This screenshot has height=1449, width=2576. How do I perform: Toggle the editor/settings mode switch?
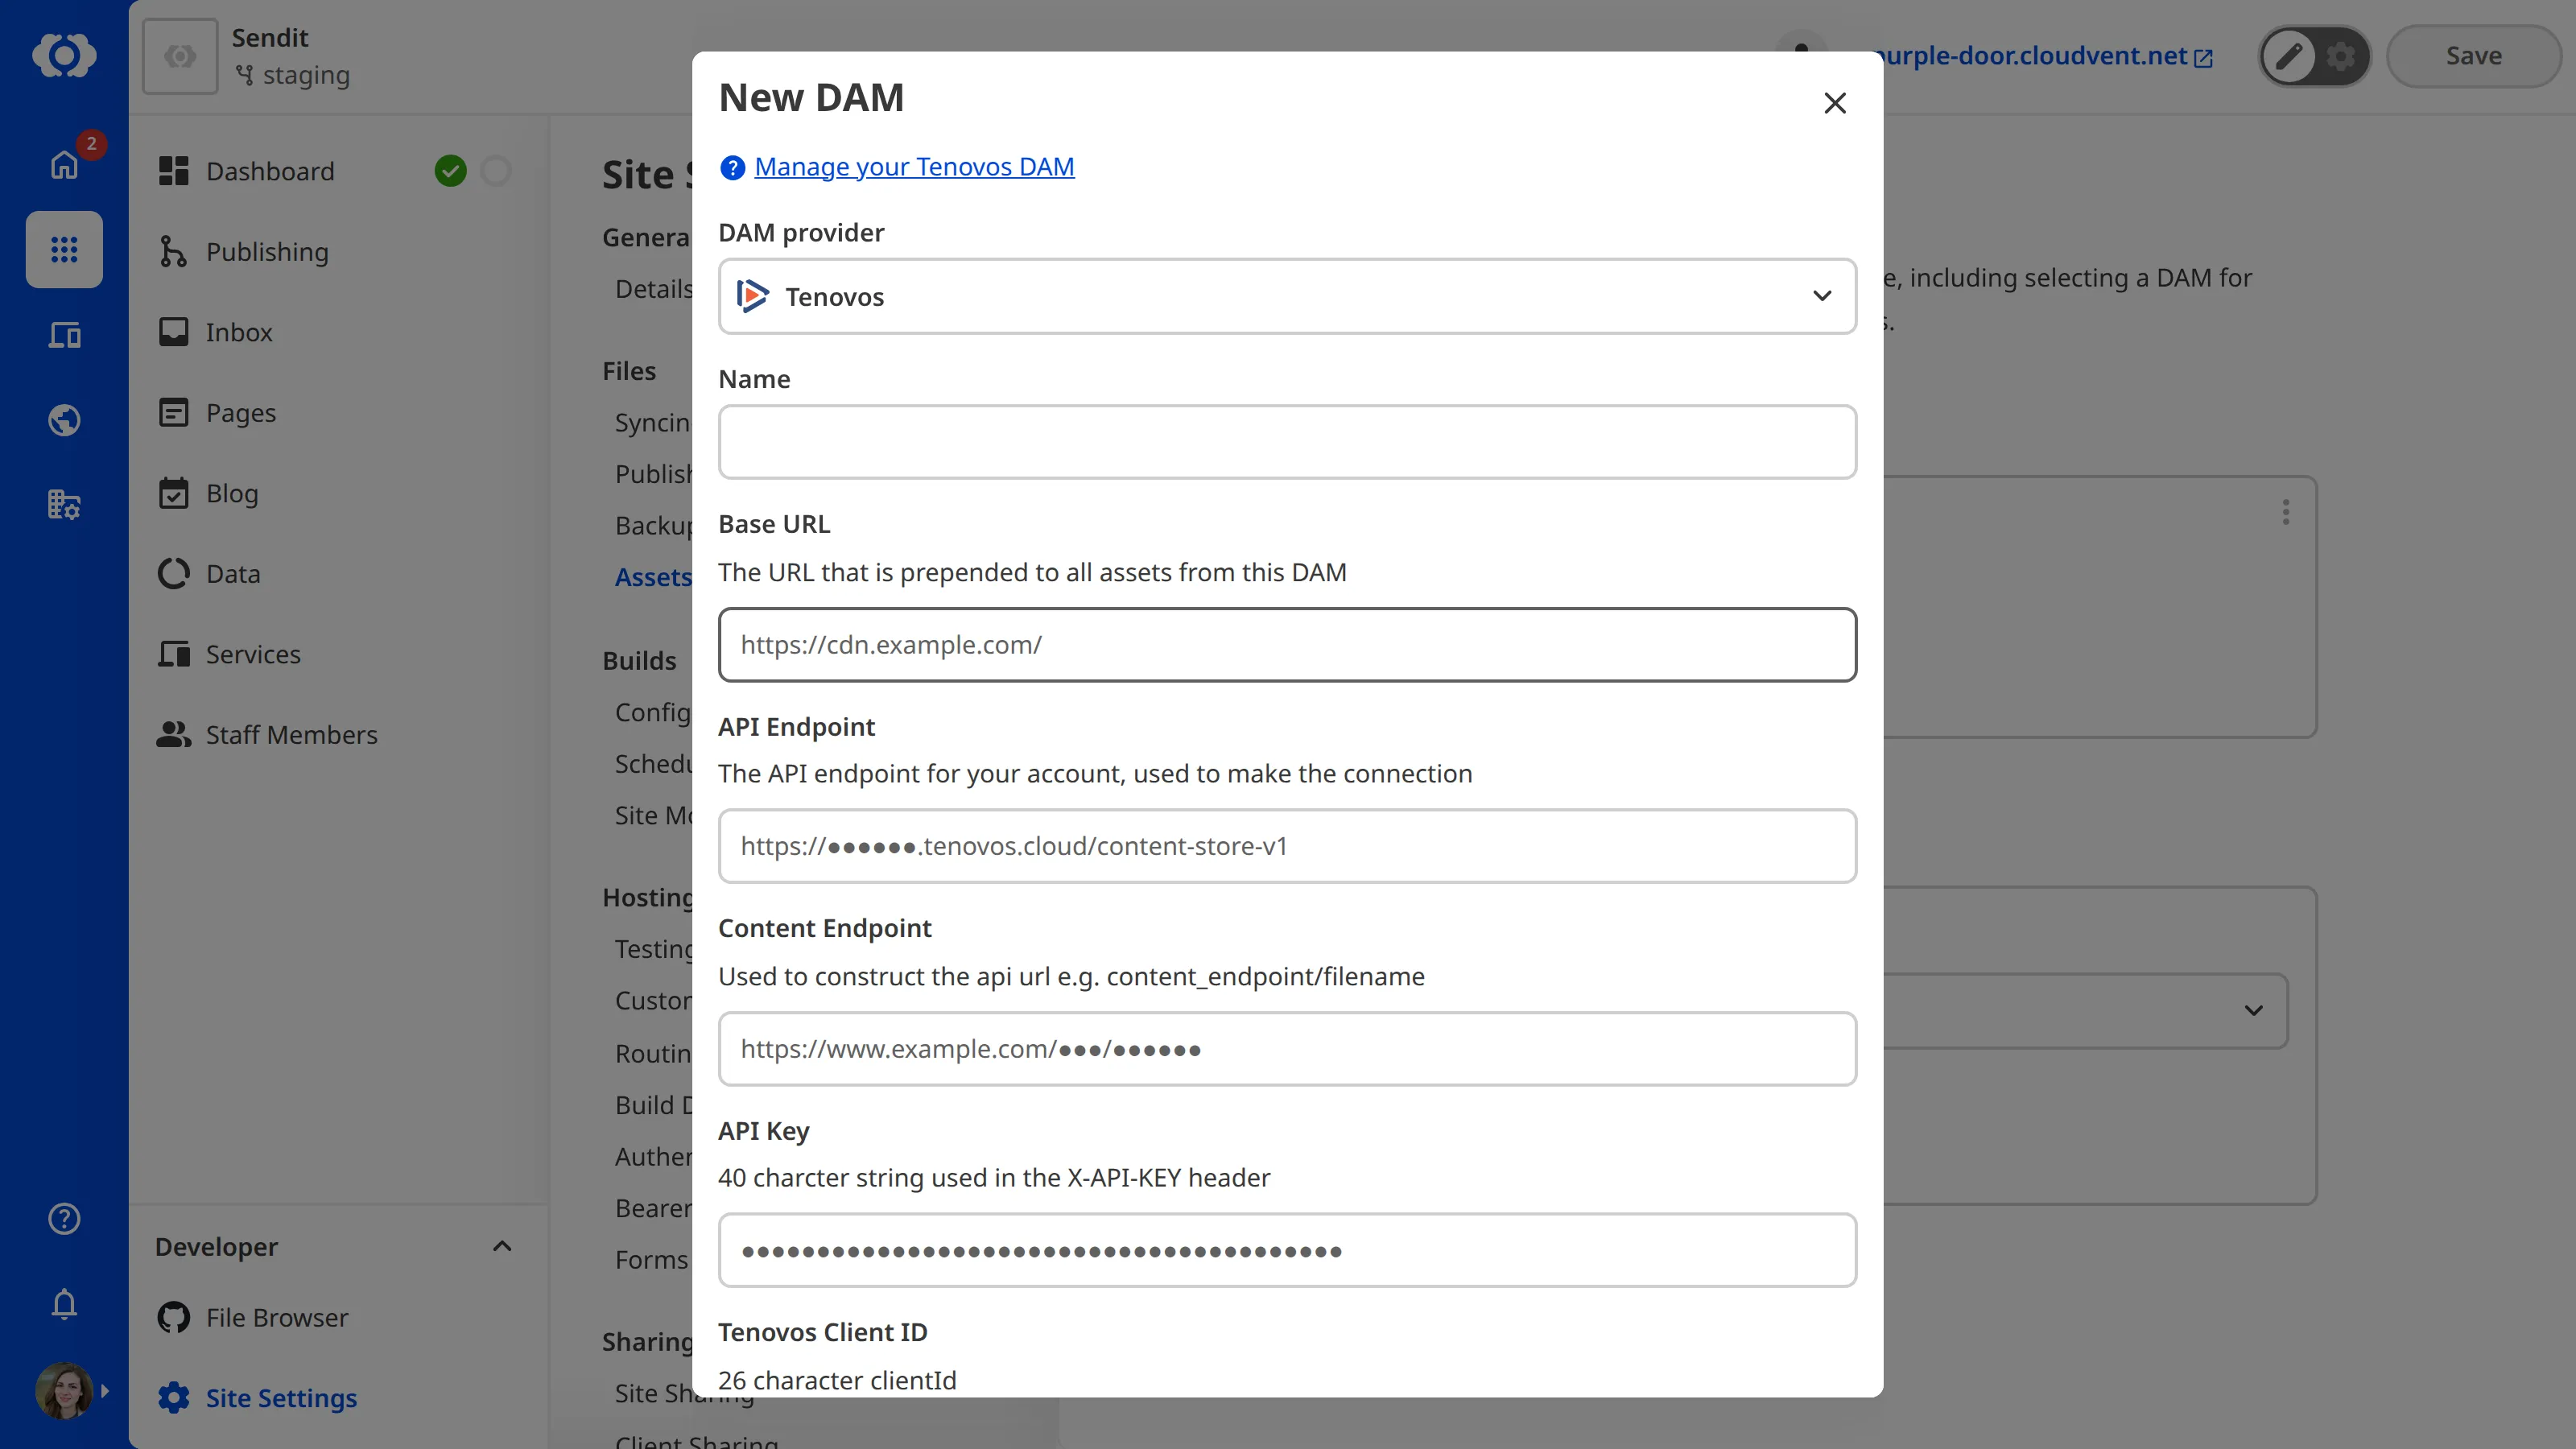tap(2314, 56)
